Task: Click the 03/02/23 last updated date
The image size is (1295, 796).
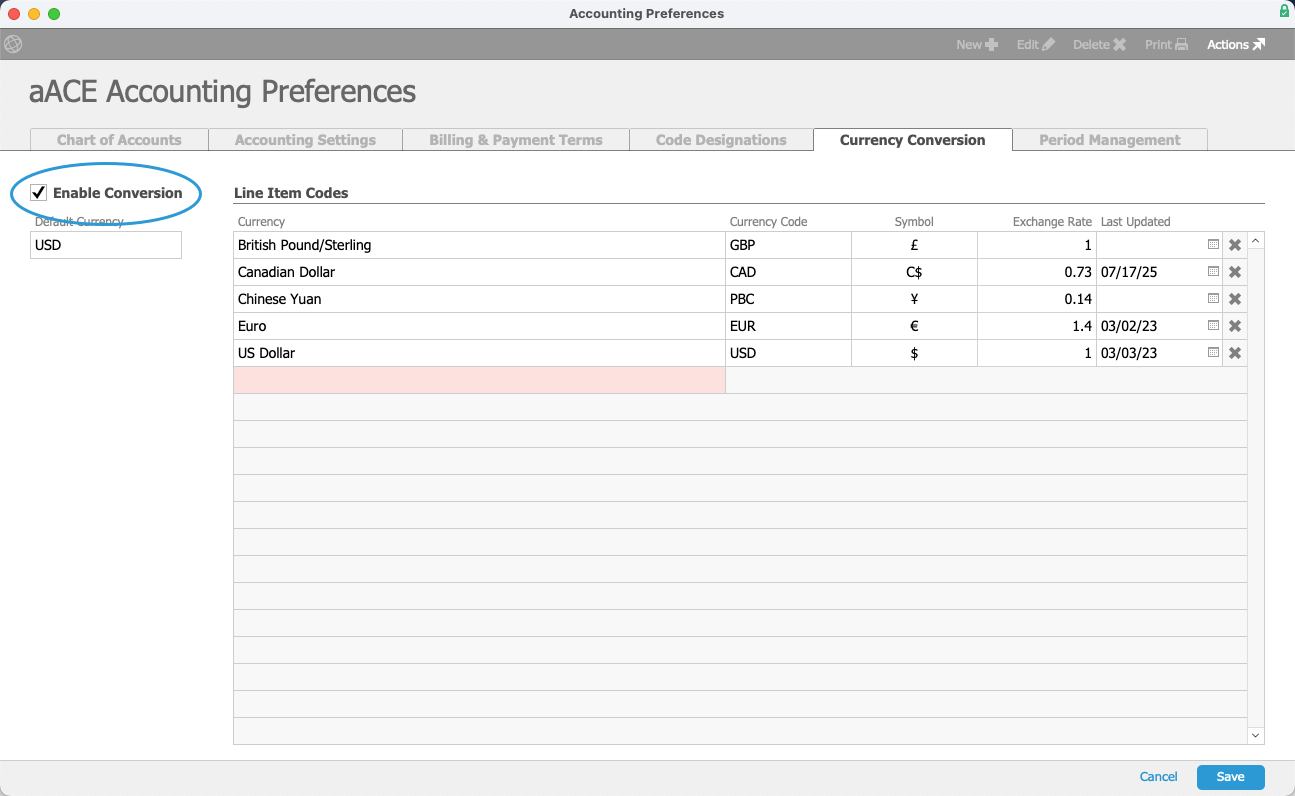Action: (1129, 326)
